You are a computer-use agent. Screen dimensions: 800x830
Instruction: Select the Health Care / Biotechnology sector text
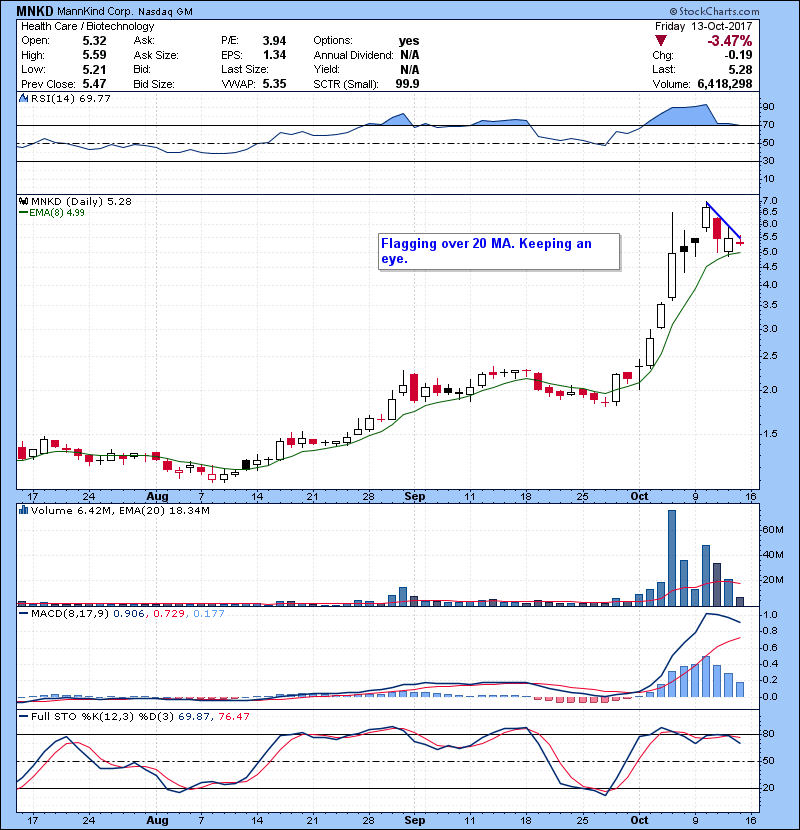point(88,26)
